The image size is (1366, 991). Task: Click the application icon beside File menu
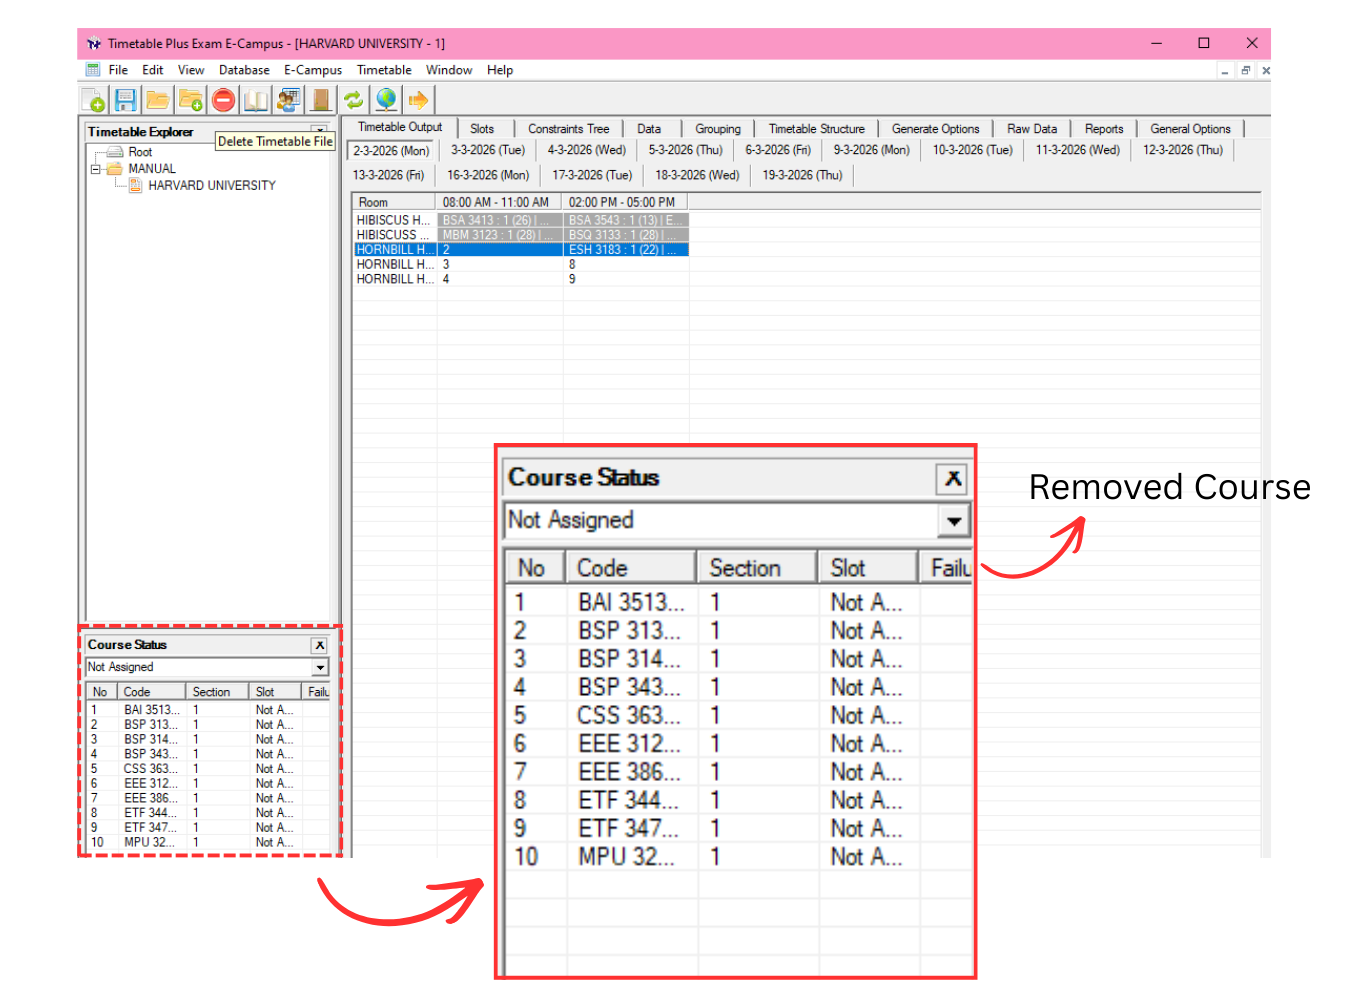pyautogui.click(x=93, y=70)
